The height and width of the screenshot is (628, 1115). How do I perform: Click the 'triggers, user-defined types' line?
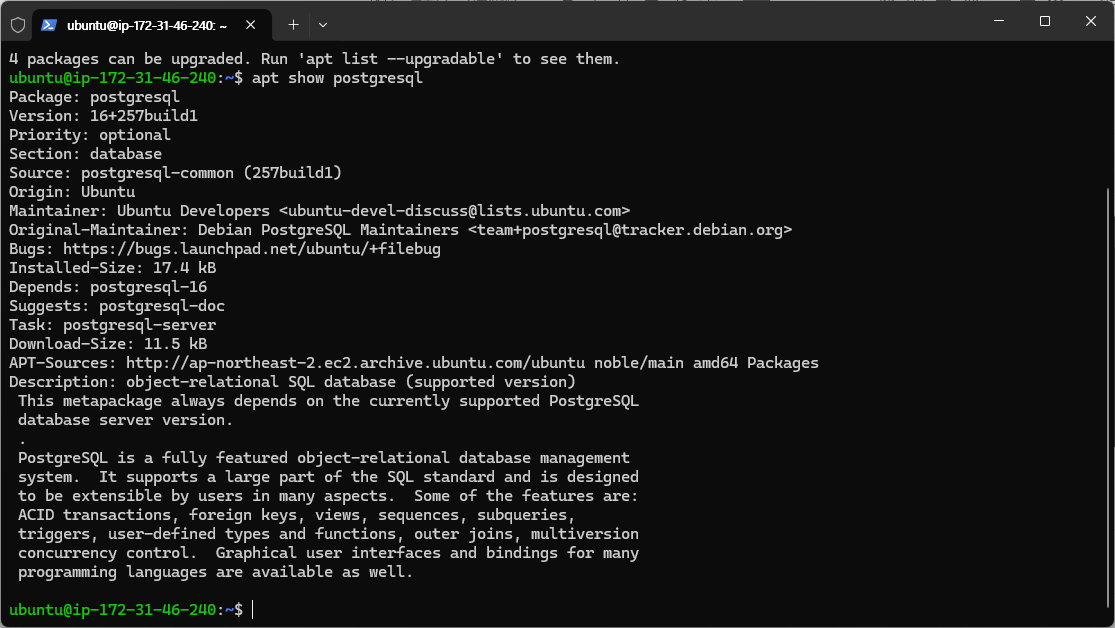(329, 534)
